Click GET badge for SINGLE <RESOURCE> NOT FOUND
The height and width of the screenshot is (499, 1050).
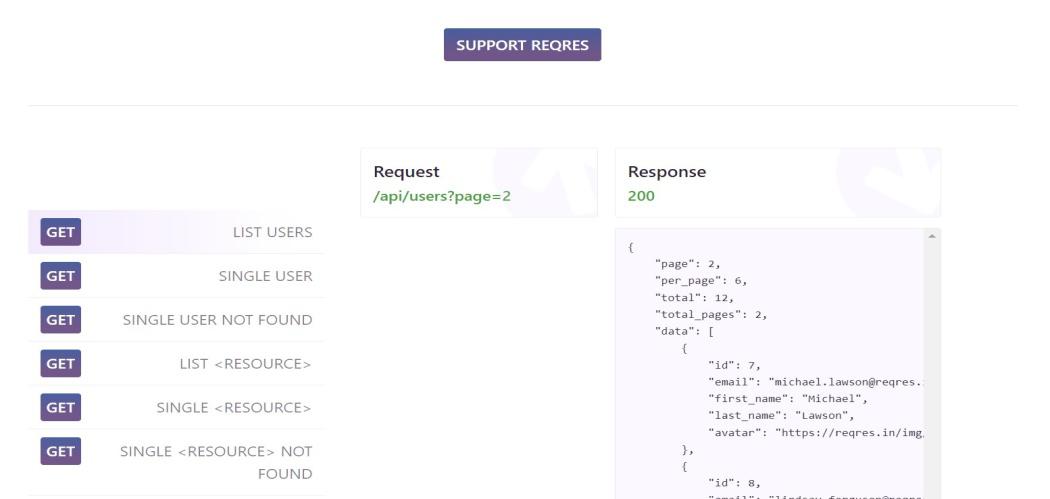click(x=60, y=452)
